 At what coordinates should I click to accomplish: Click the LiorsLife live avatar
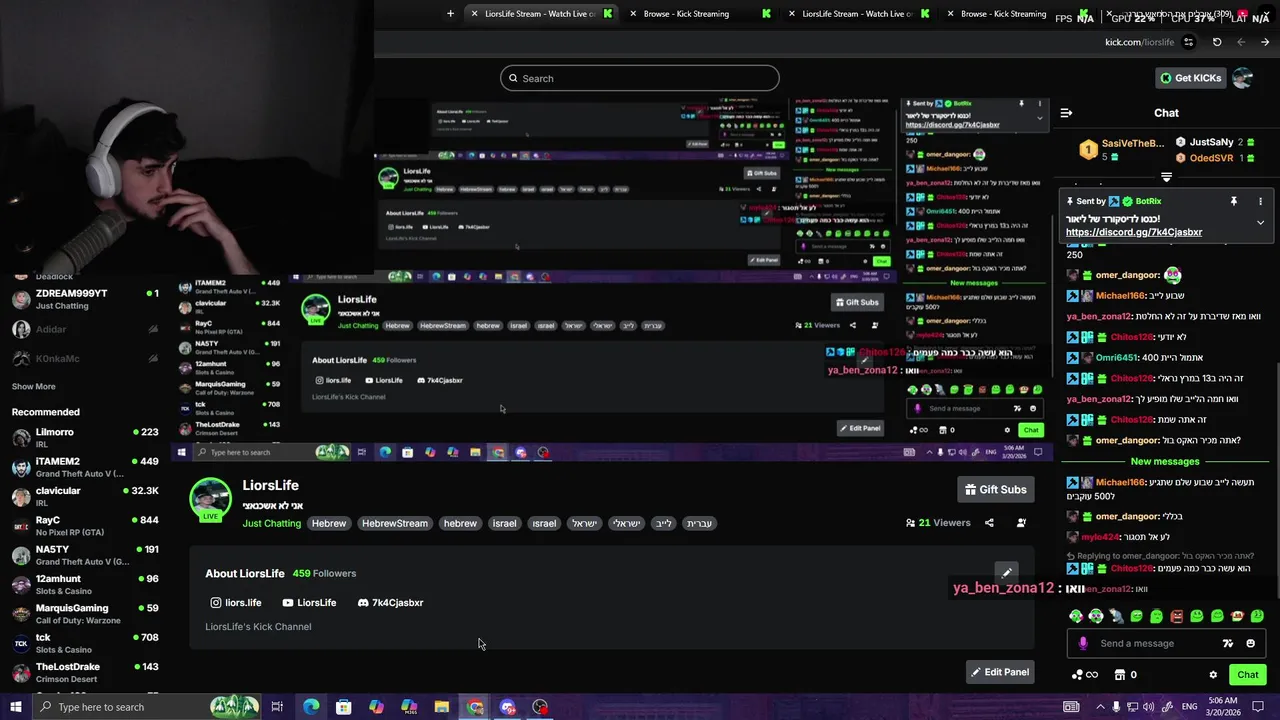[x=210, y=499]
